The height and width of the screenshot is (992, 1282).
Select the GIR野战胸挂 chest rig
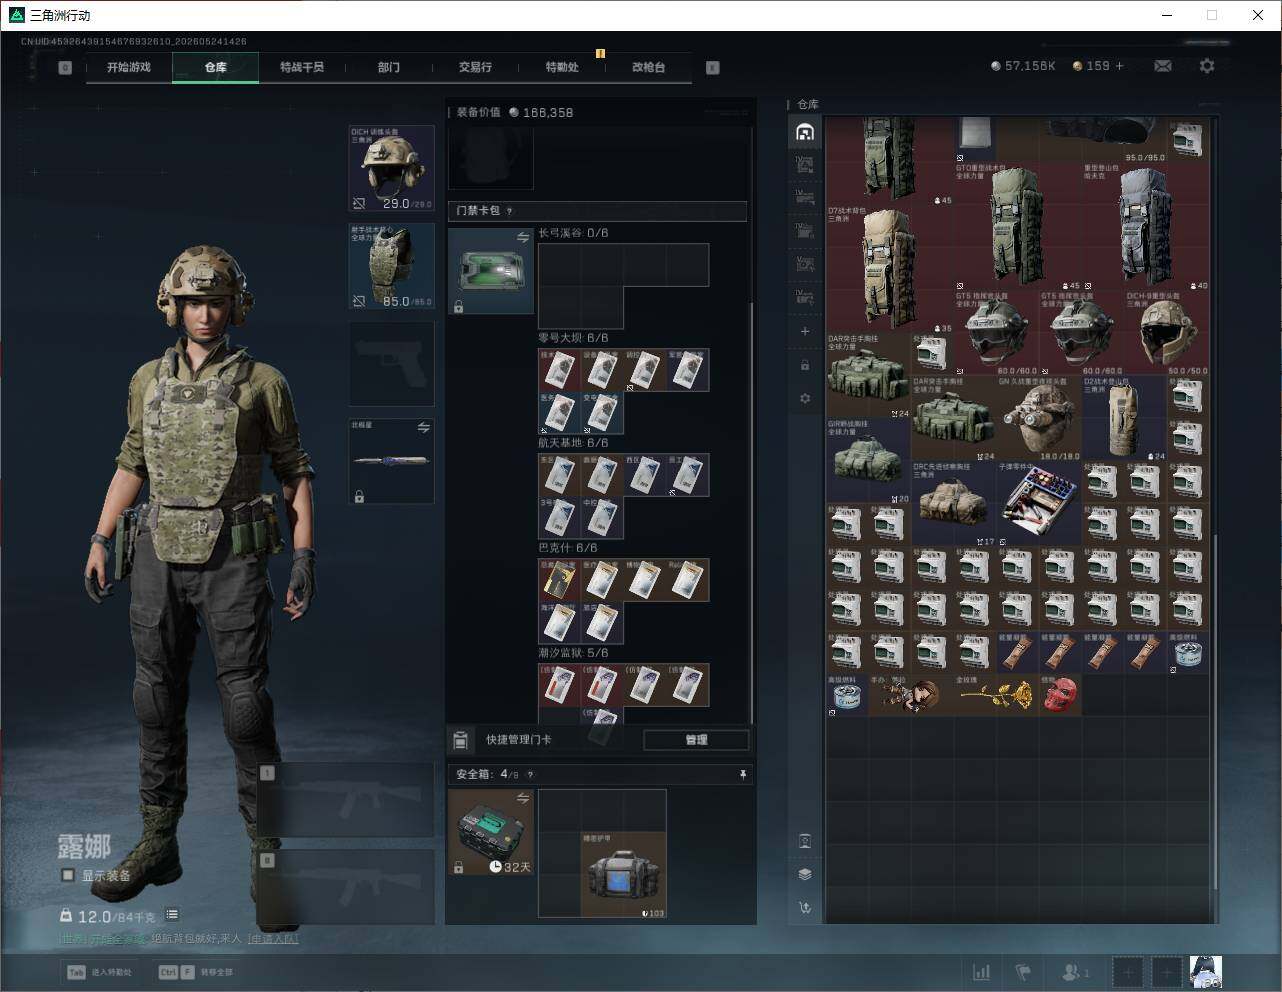tap(869, 461)
